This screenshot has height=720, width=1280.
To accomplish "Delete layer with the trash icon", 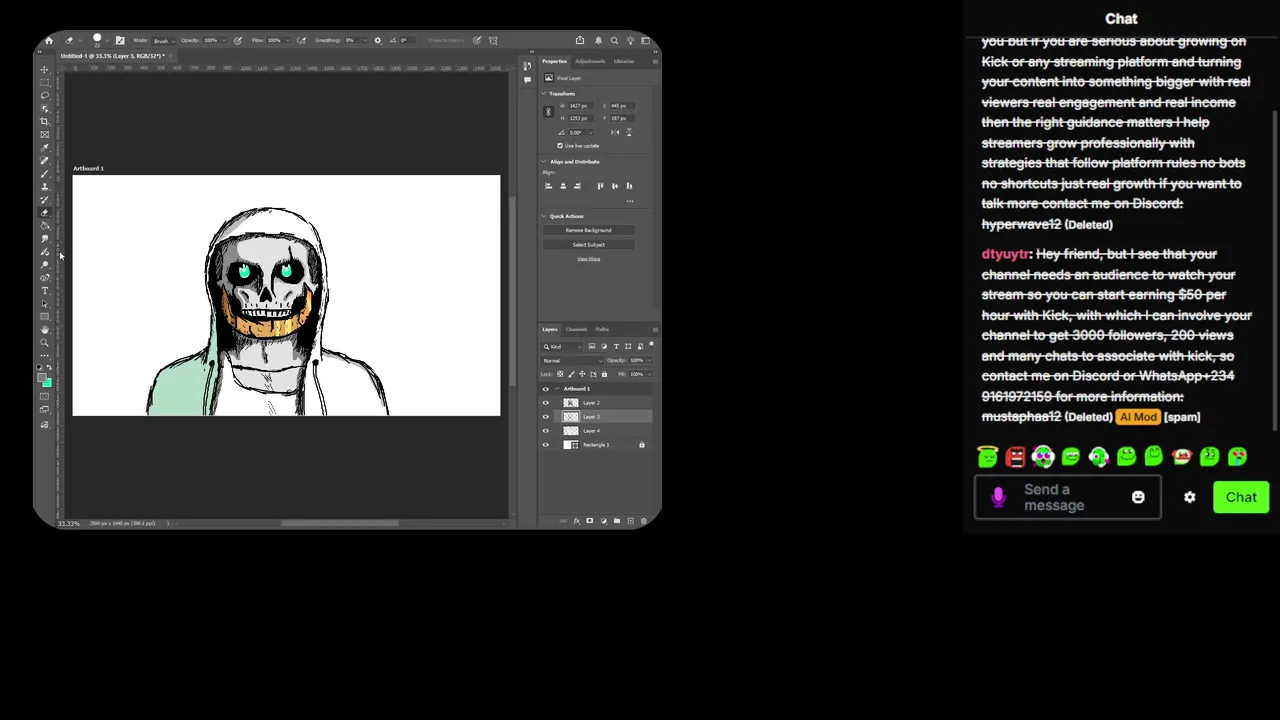I will pos(644,521).
